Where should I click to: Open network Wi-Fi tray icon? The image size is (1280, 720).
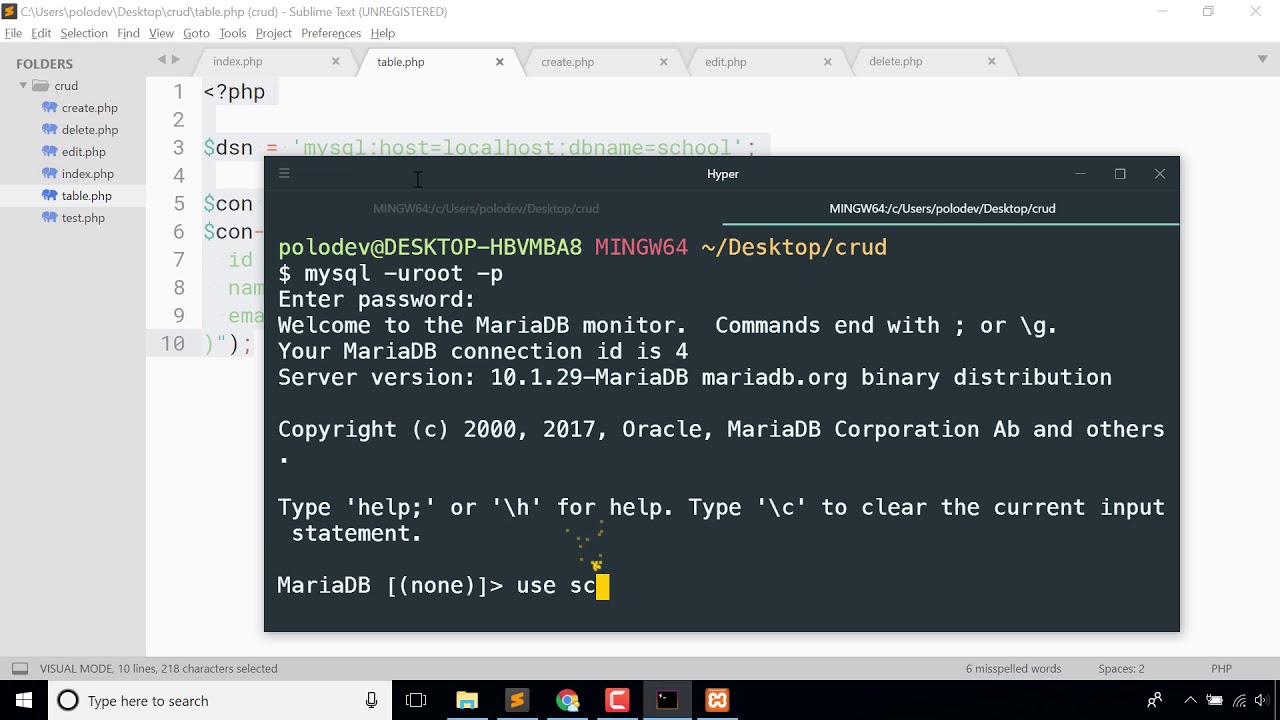coord(1240,700)
